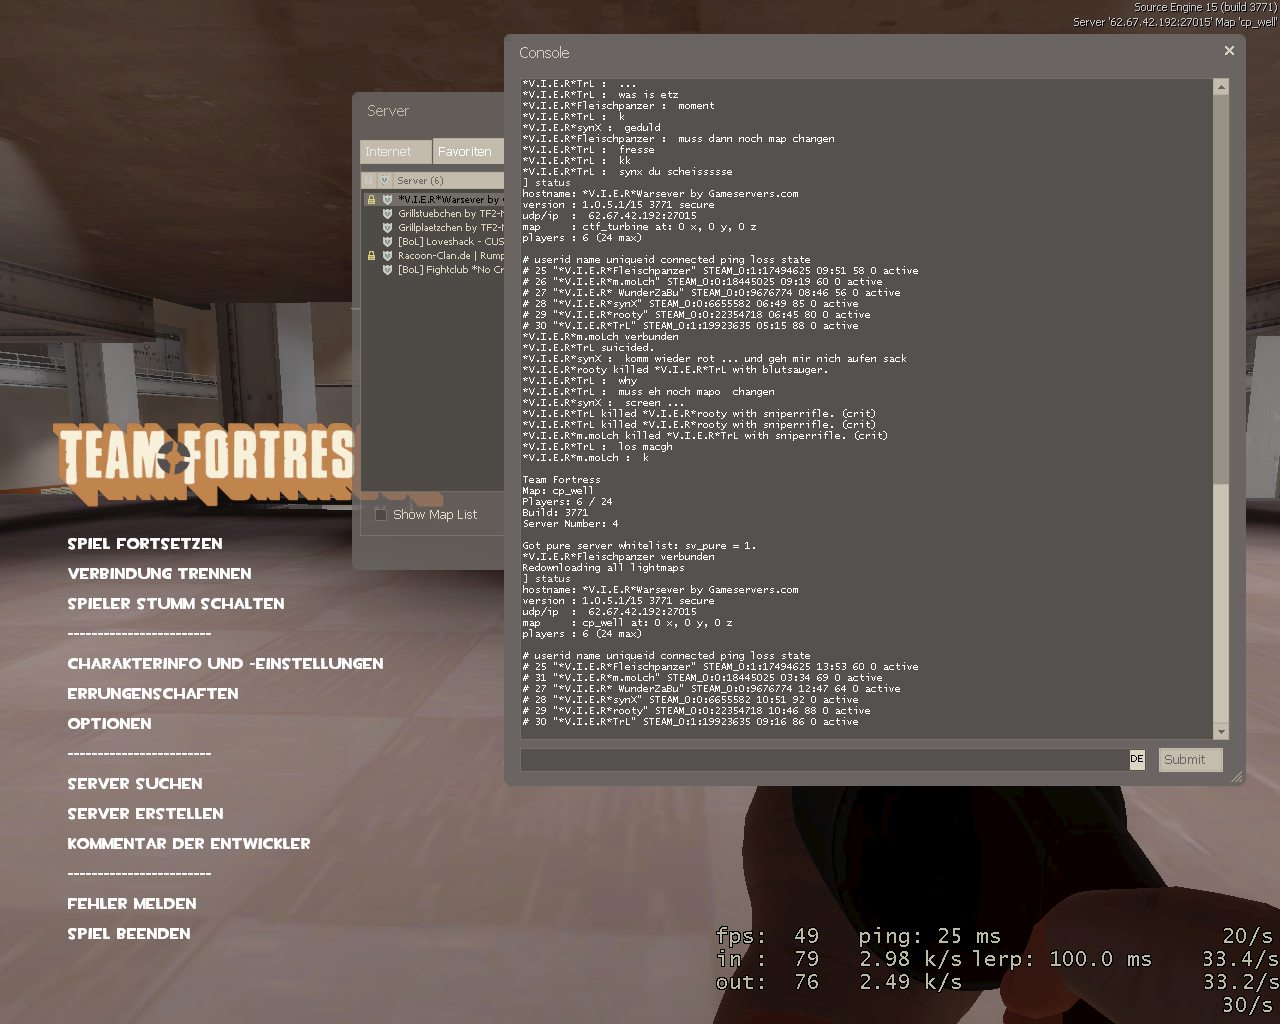Switch to the Internet tab
The width and height of the screenshot is (1280, 1024).
click(x=395, y=151)
